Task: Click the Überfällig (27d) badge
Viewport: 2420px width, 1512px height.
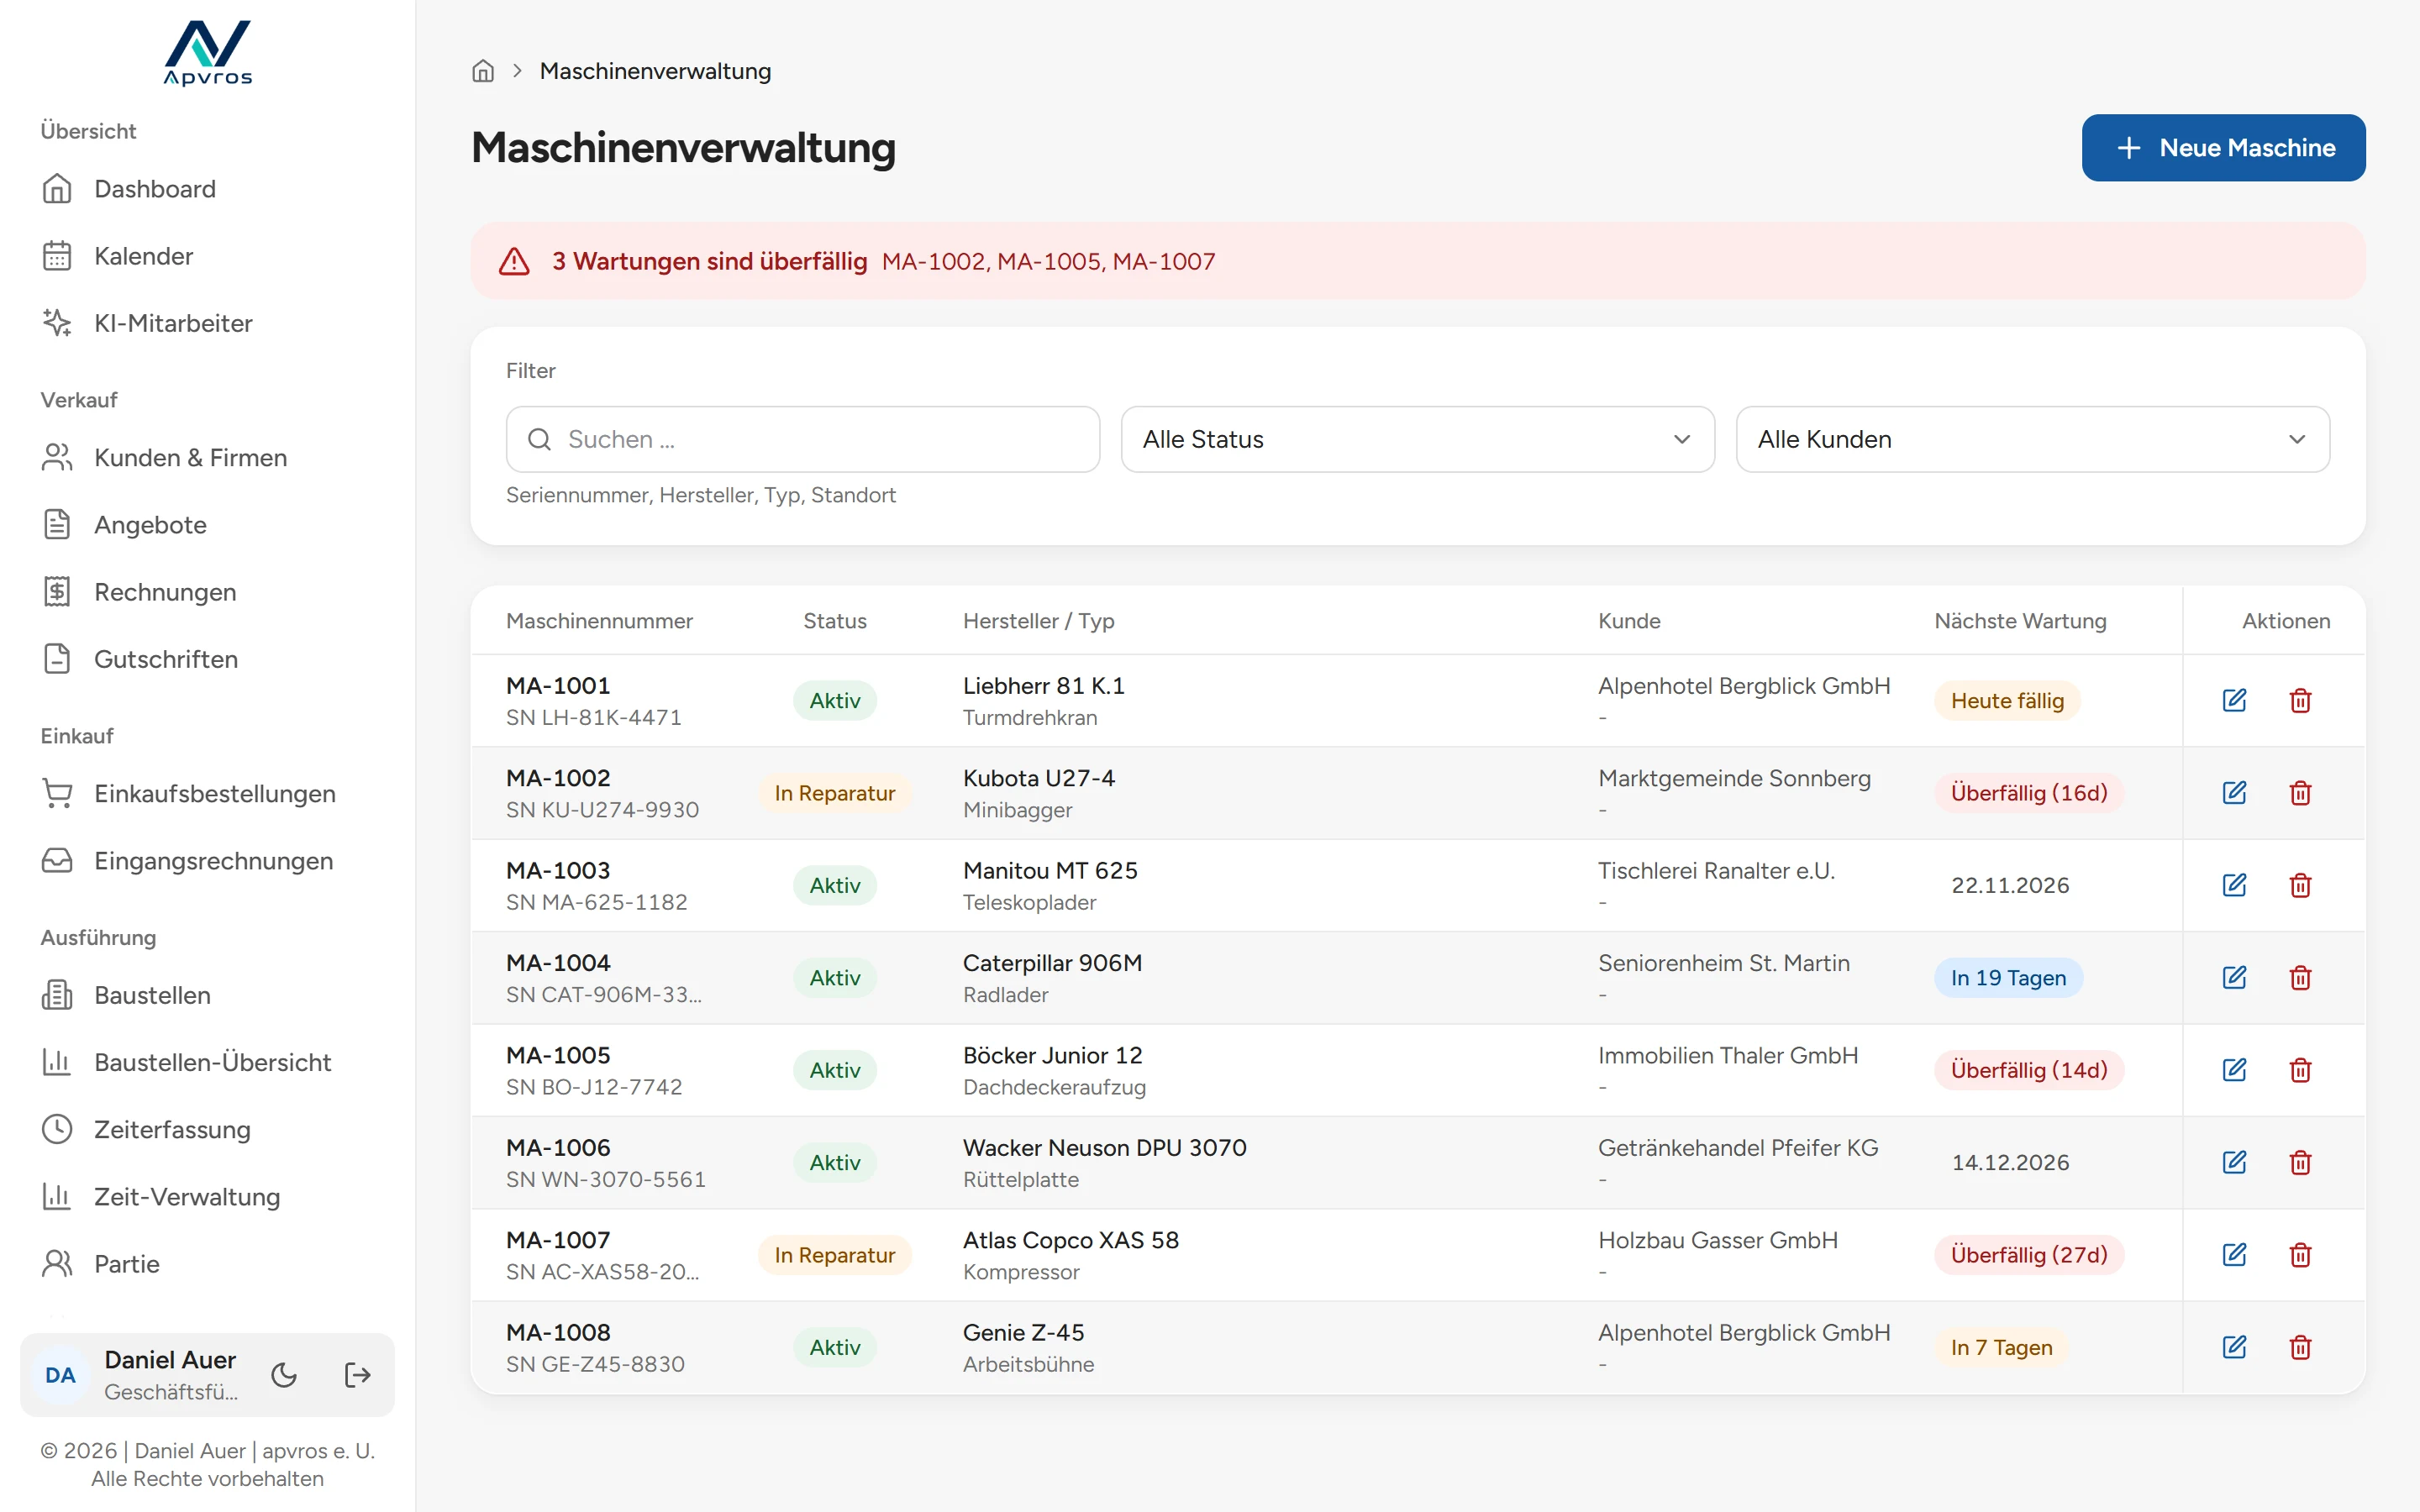Action: coord(2029,1255)
